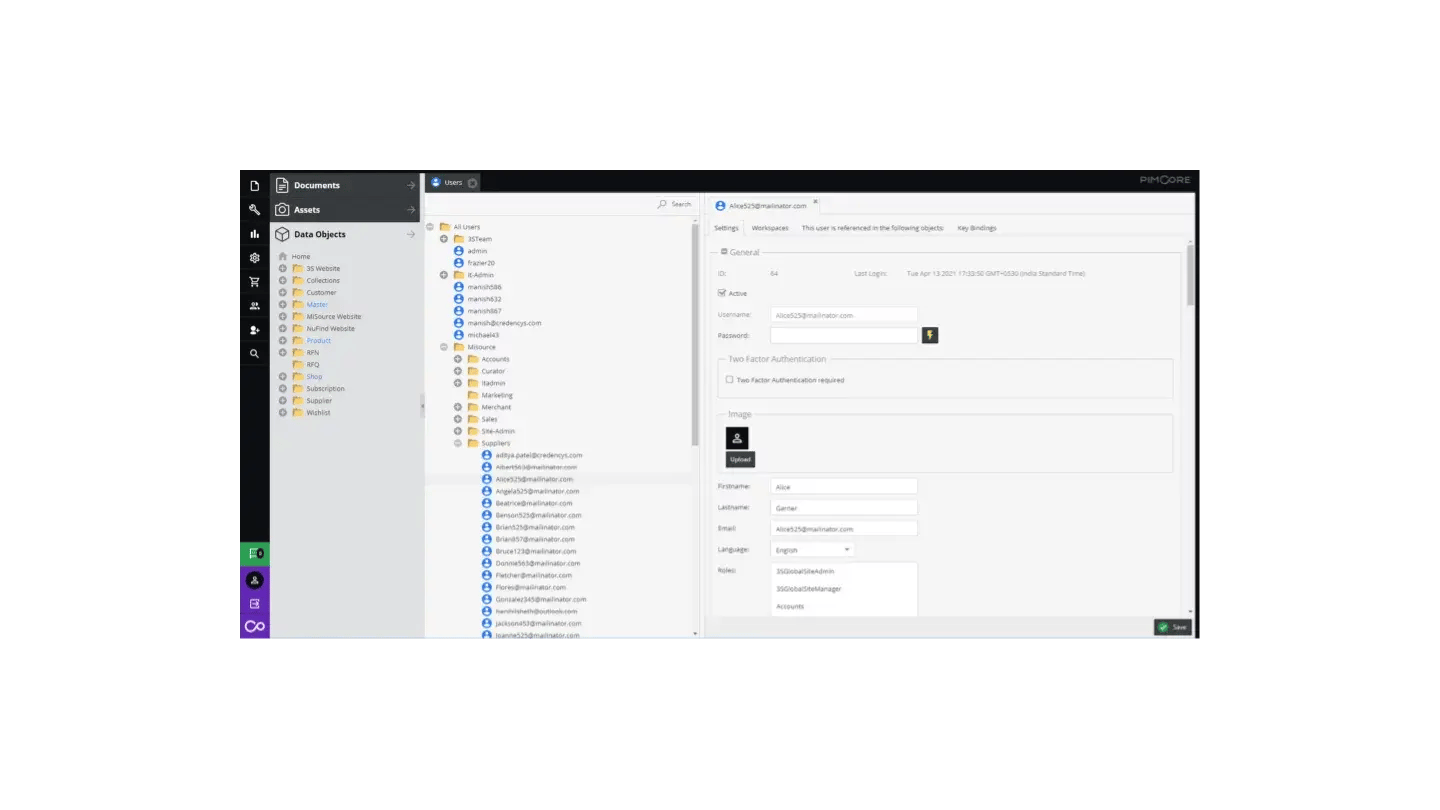Image resolution: width=1440 pixels, height=810 pixels.
Task: Click the Pimcore infinity logo at sidebar bottom
Action: tap(255, 626)
